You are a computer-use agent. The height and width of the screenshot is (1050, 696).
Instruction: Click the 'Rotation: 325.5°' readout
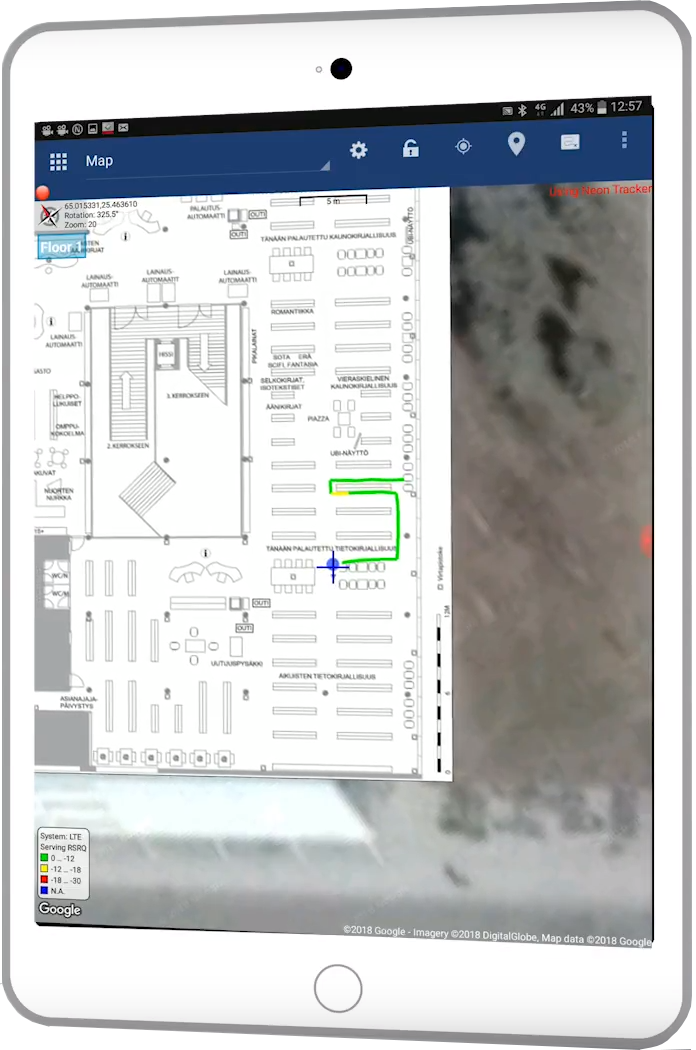click(x=91, y=215)
